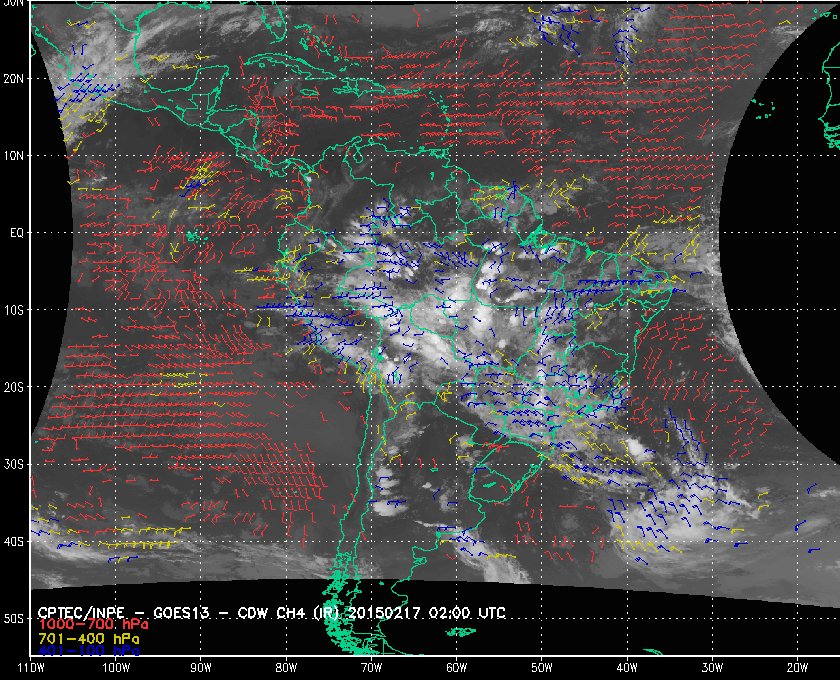Click the 10N latitude label

point(13,156)
